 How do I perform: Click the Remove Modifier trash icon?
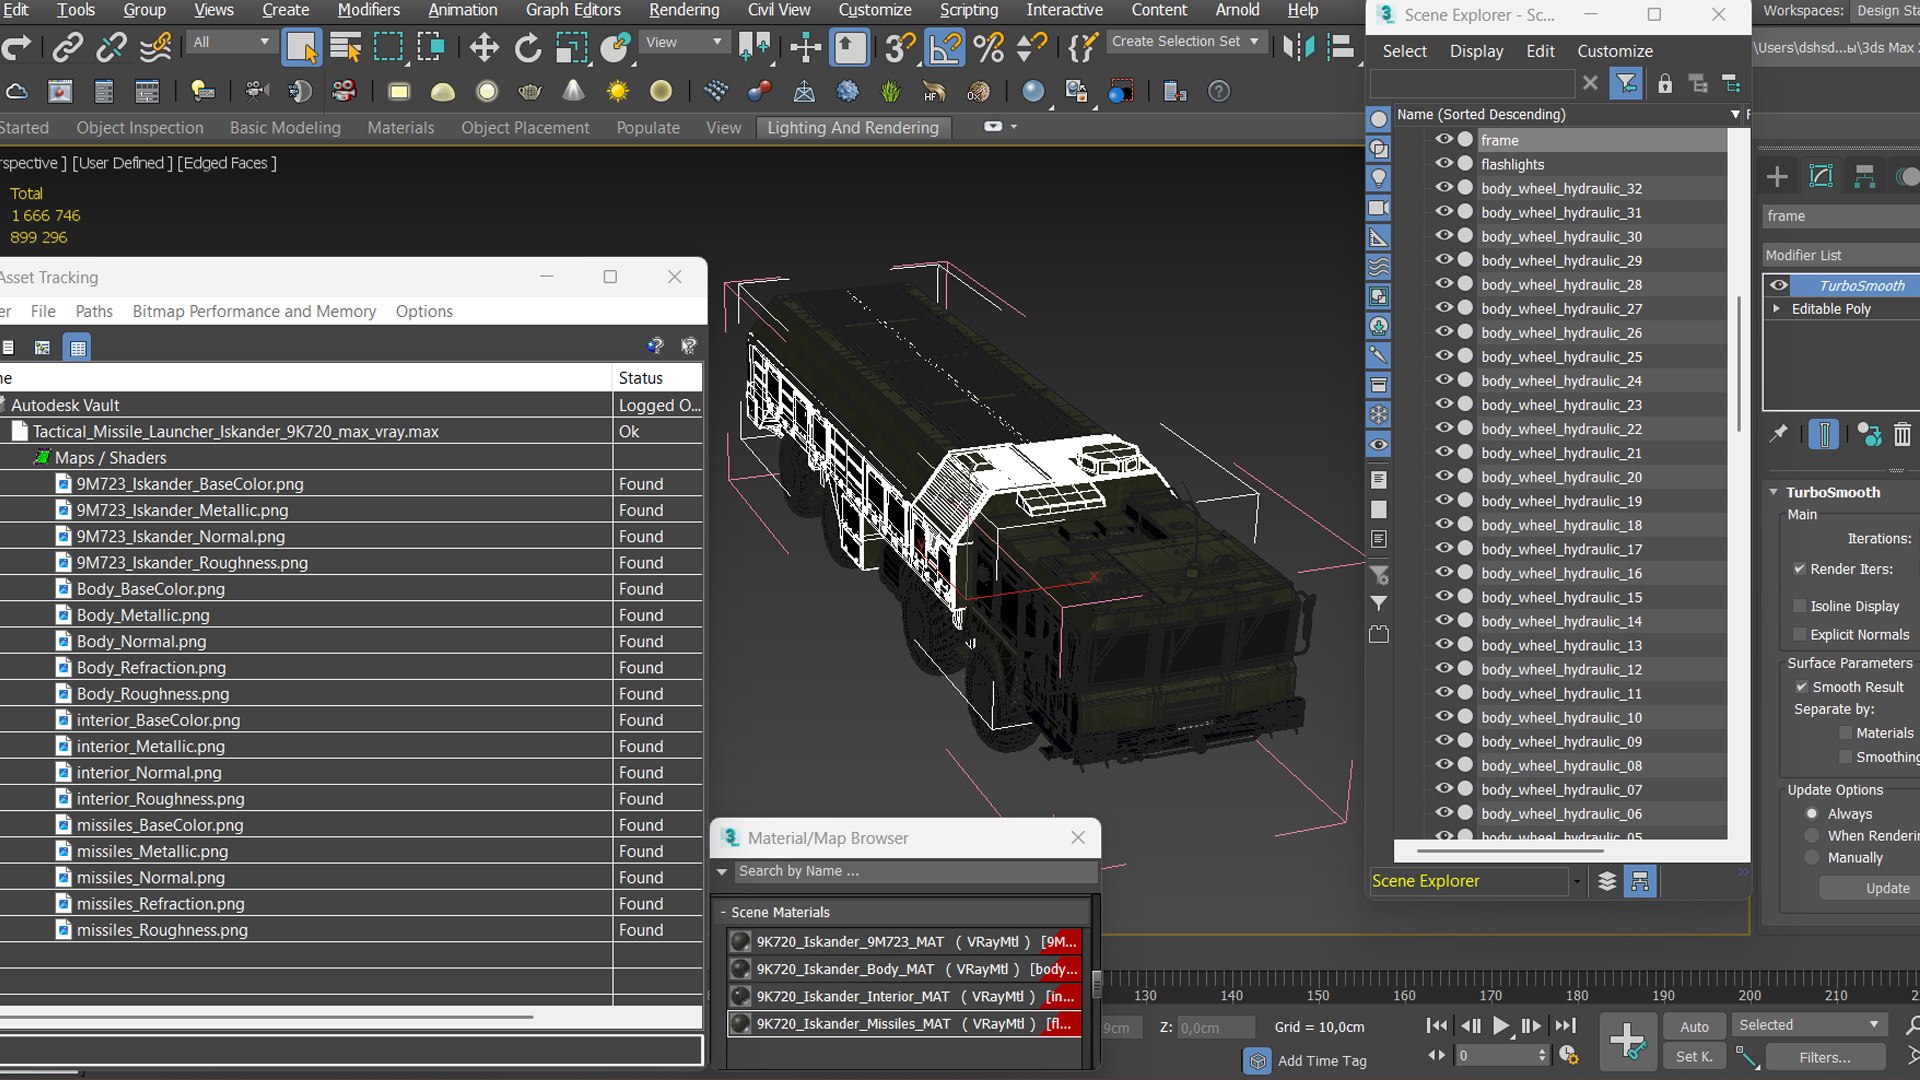pyautogui.click(x=1902, y=434)
